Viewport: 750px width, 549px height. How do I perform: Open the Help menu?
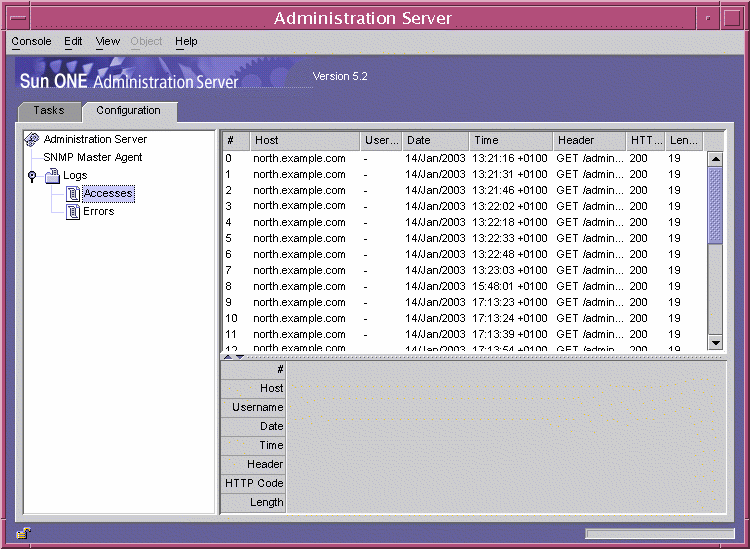click(x=186, y=42)
